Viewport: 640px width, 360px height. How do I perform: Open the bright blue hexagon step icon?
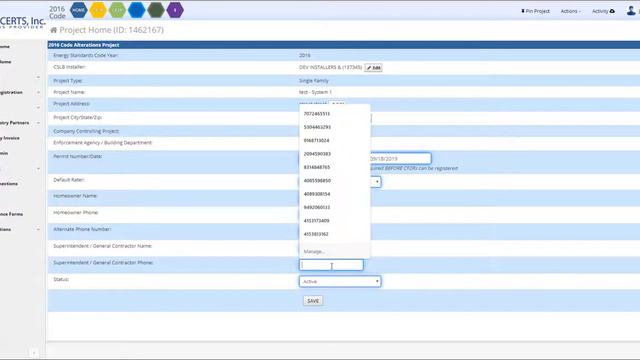136,10
